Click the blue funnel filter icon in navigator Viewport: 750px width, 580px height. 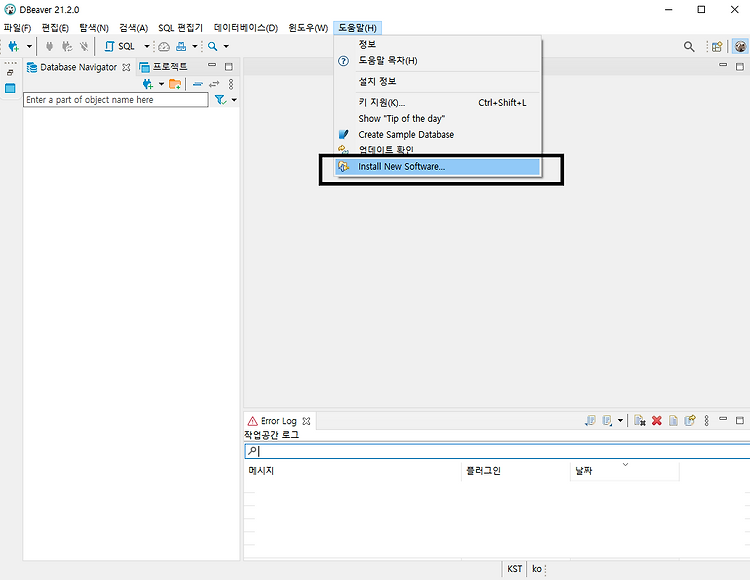pos(220,99)
